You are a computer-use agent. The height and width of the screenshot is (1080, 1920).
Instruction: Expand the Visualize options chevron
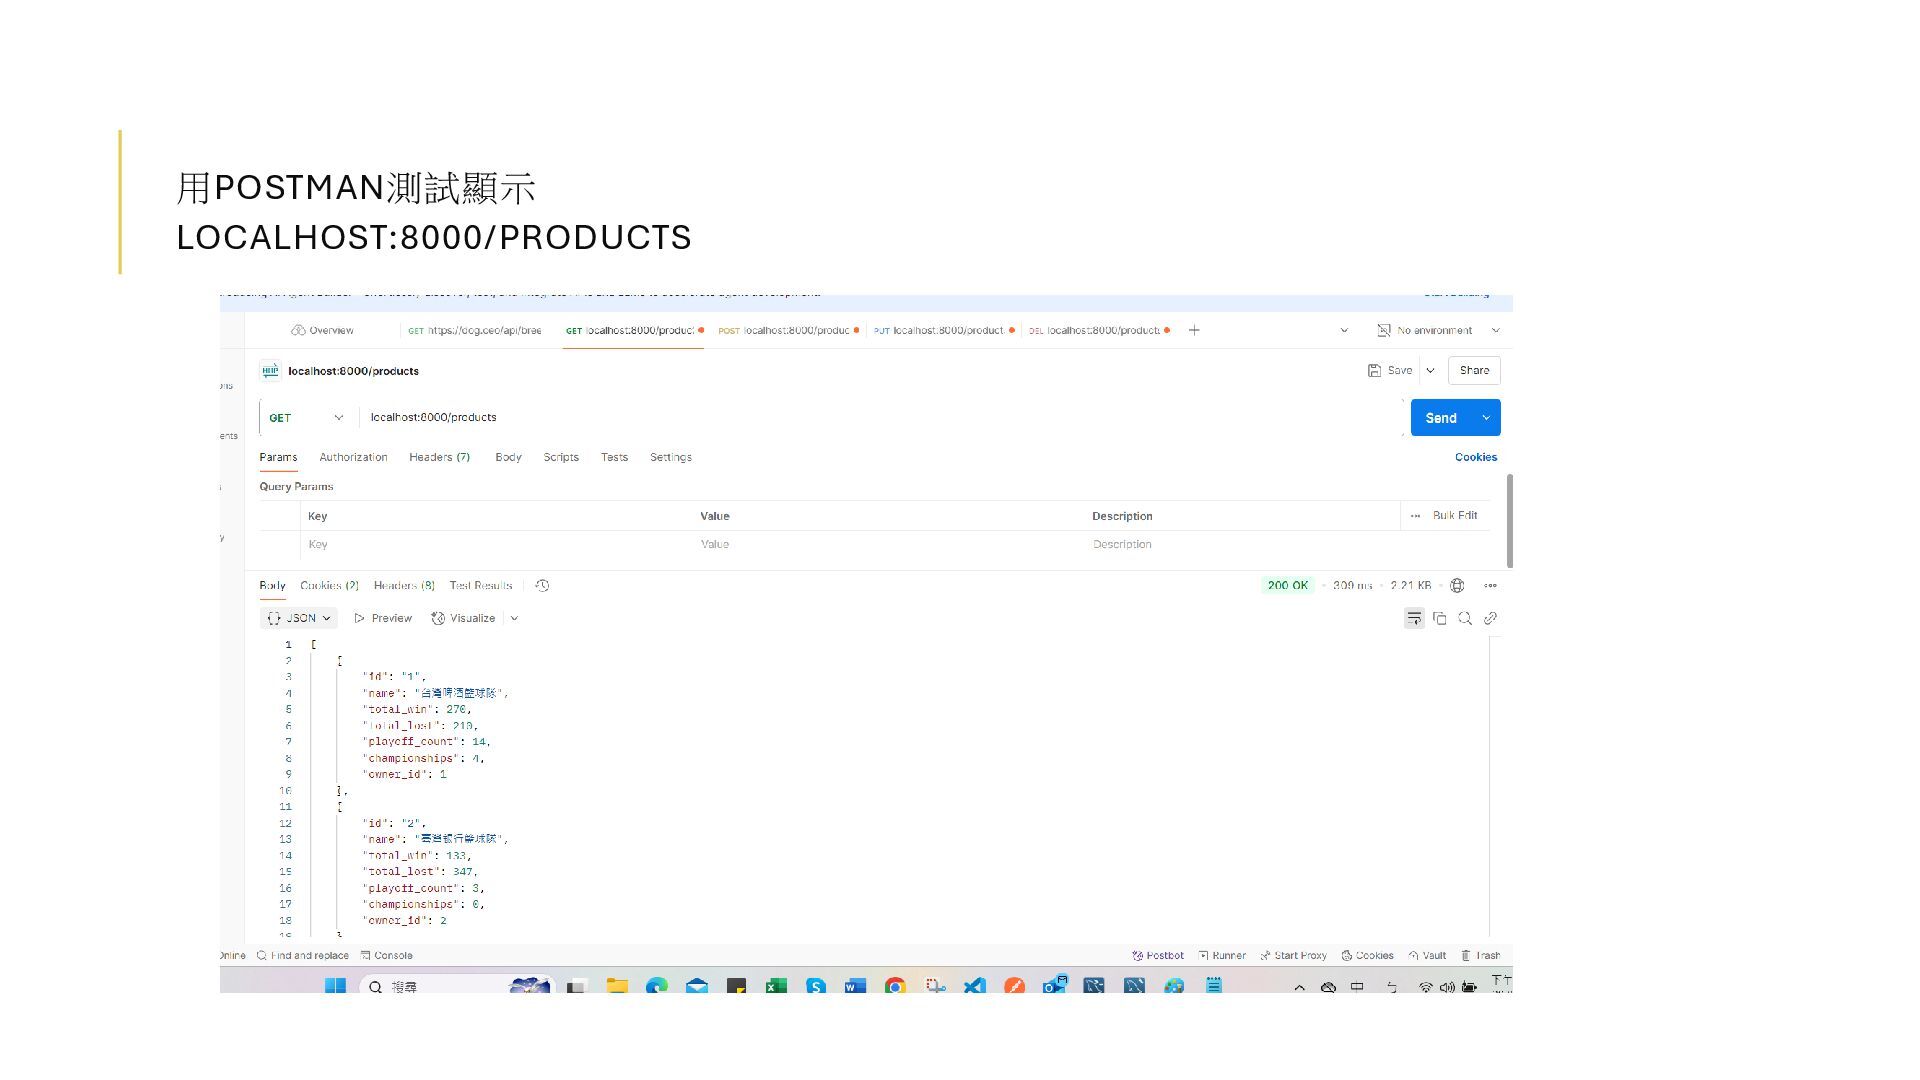pyautogui.click(x=514, y=618)
